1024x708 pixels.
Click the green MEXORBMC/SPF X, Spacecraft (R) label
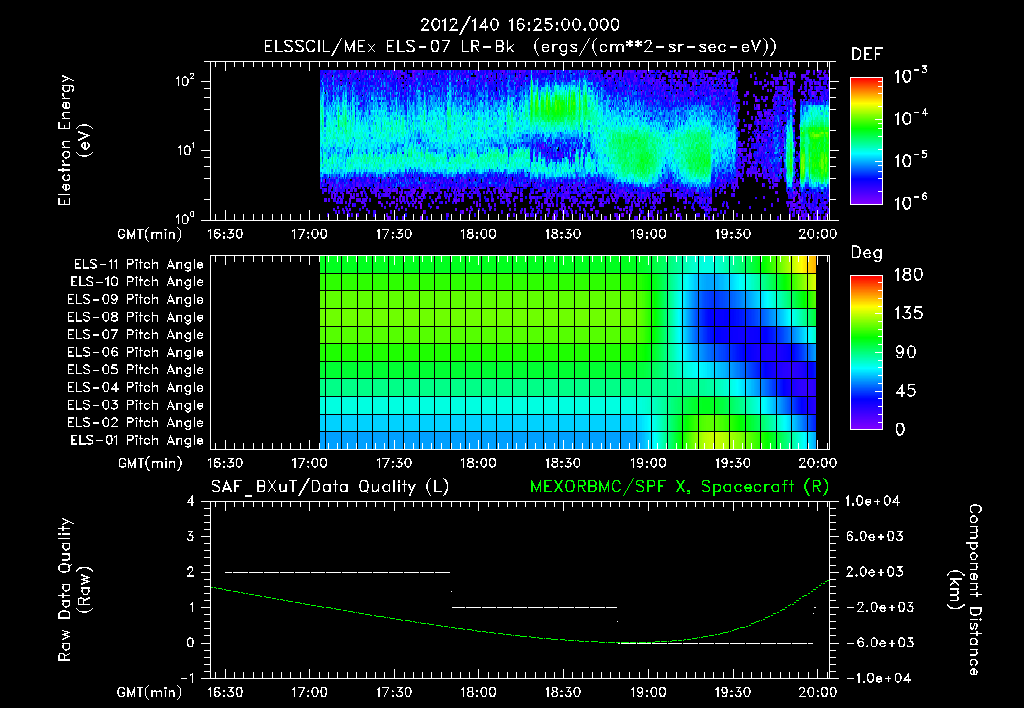click(x=679, y=487)
